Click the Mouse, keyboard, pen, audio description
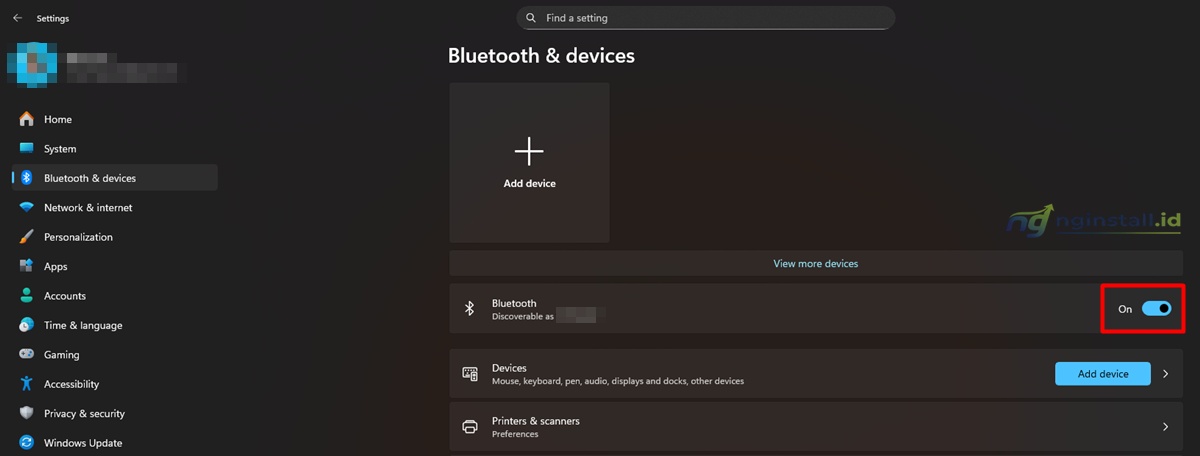This screenshot has width=1200, height=456. [x=618, y=381]
